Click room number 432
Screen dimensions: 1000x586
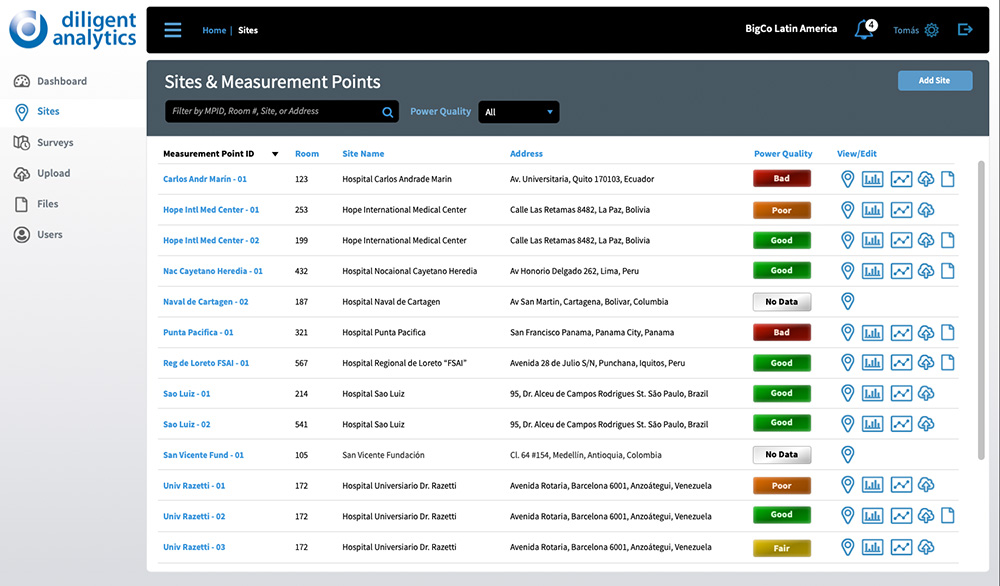click(x=301, y=271)
